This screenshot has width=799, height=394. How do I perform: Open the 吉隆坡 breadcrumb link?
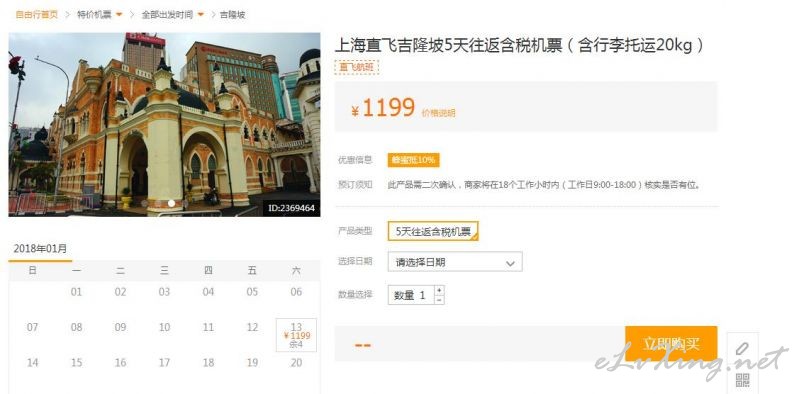pyautogui.click(x=232, y=15)
